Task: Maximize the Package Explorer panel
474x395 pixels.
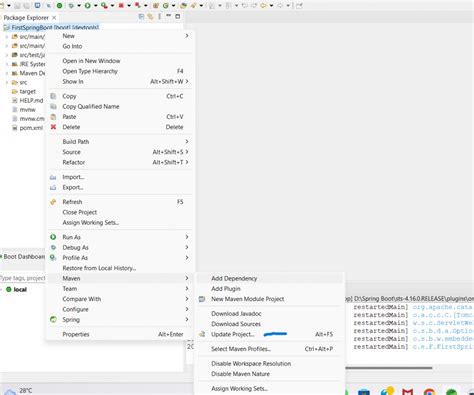Action: [178, 16]
